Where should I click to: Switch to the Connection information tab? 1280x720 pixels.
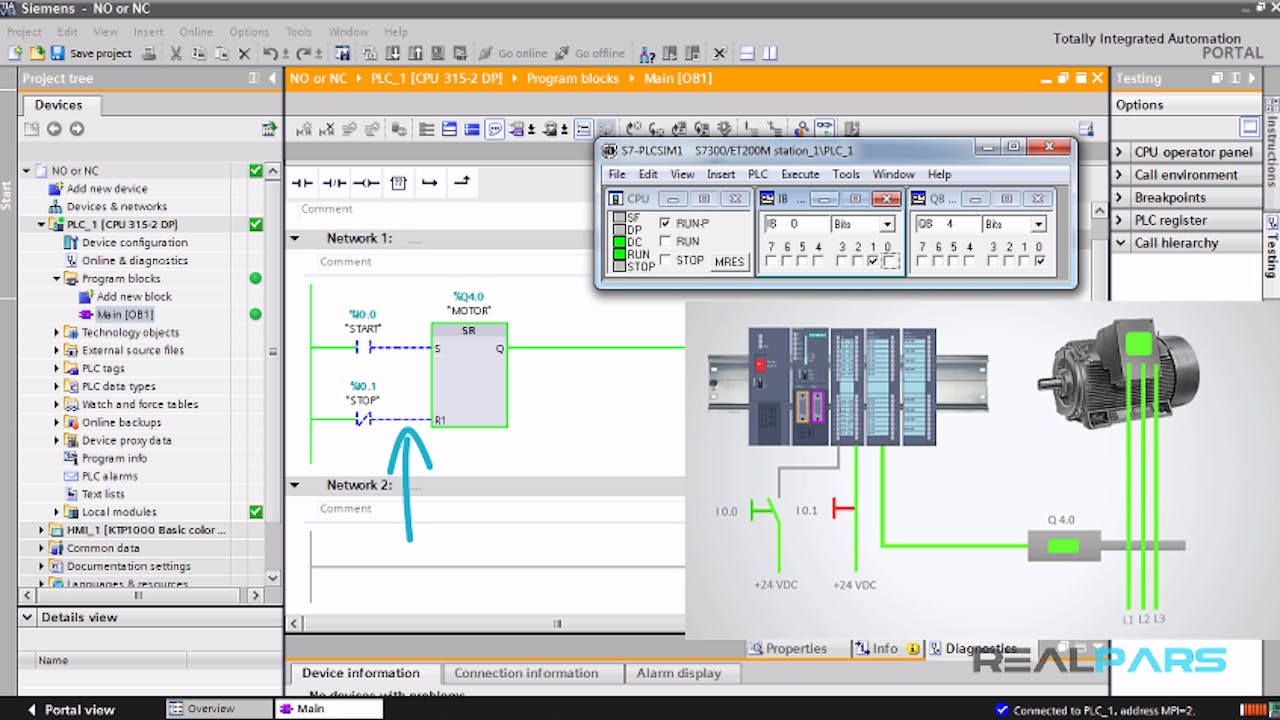click(526, 673)
